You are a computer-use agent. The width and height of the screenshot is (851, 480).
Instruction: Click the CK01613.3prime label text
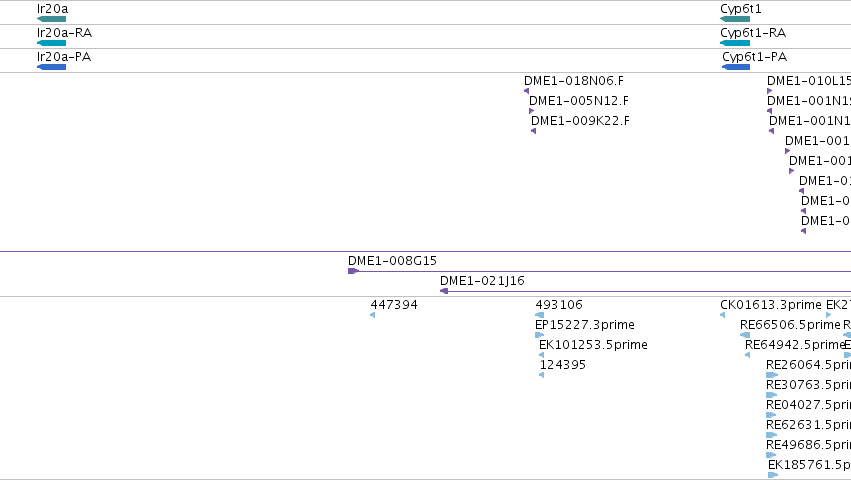771,305
